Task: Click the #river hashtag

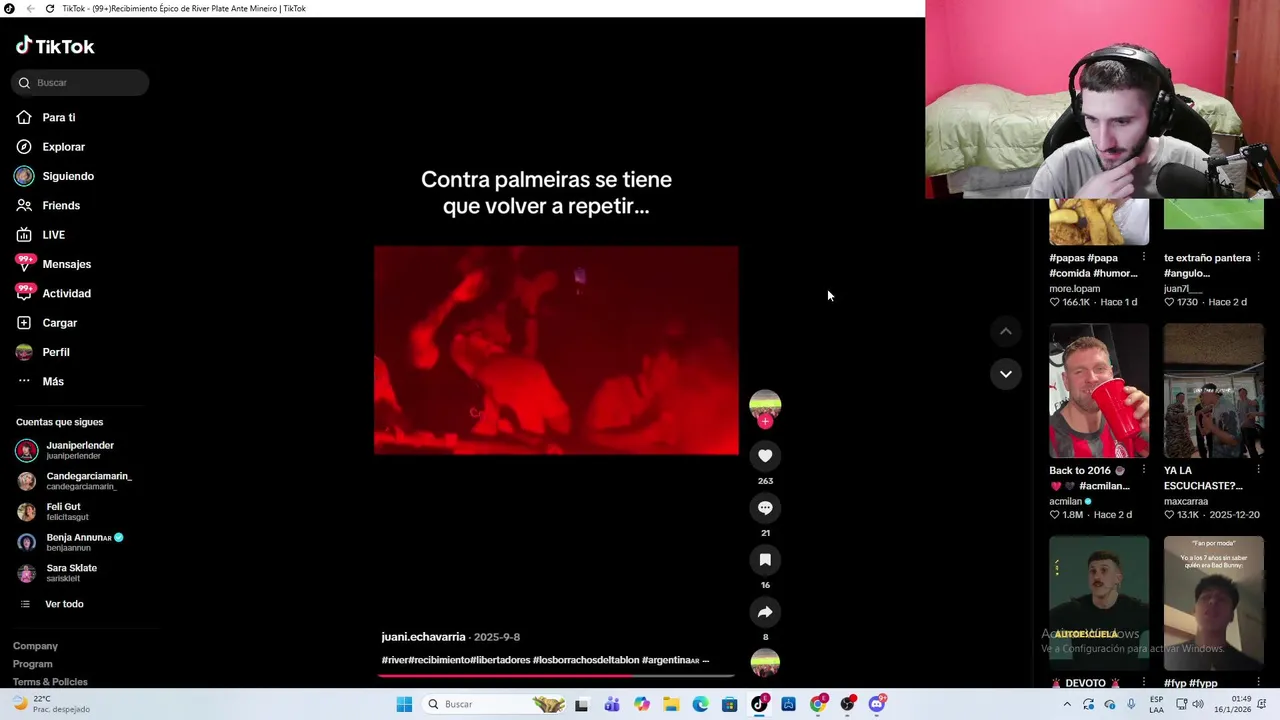Action: [394, 660]
